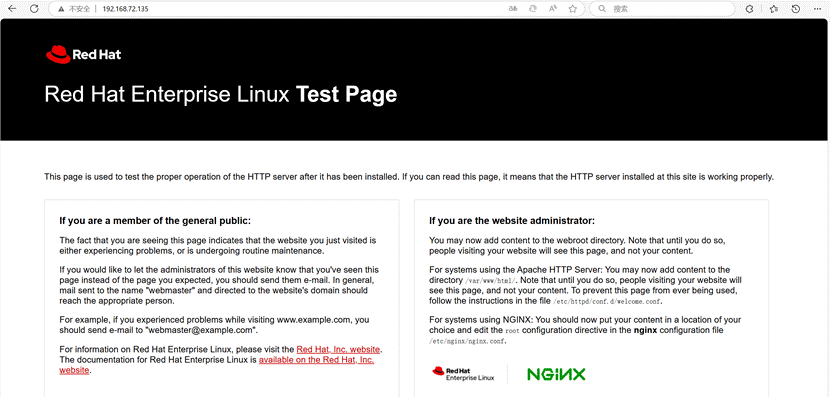Screen dimensions: 830x397
Task: Click the magnifier icon in search box
Action: (602, 9)
